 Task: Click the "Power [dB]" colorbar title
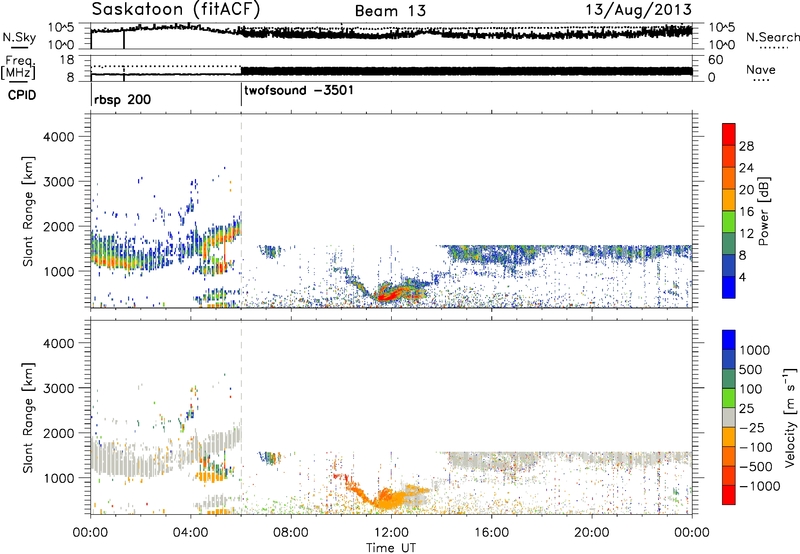763,211
